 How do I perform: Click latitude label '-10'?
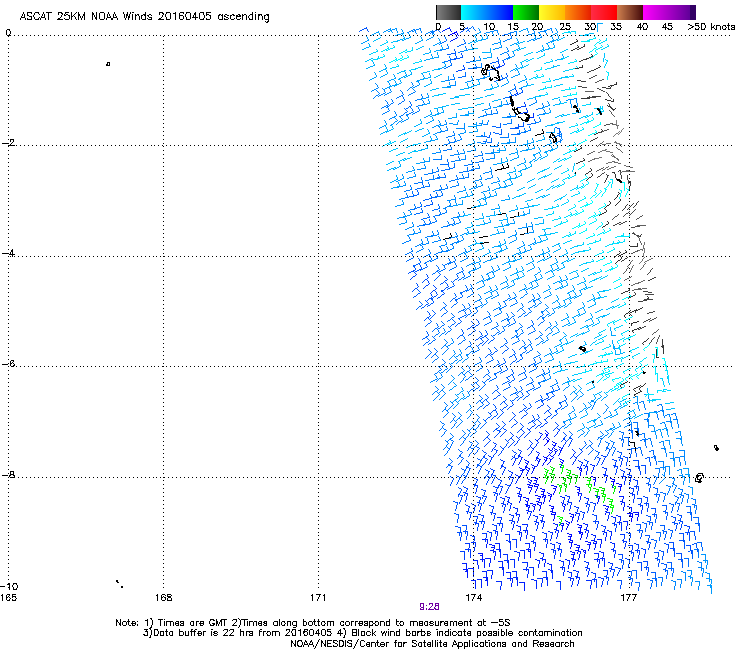tap(9, 587)
